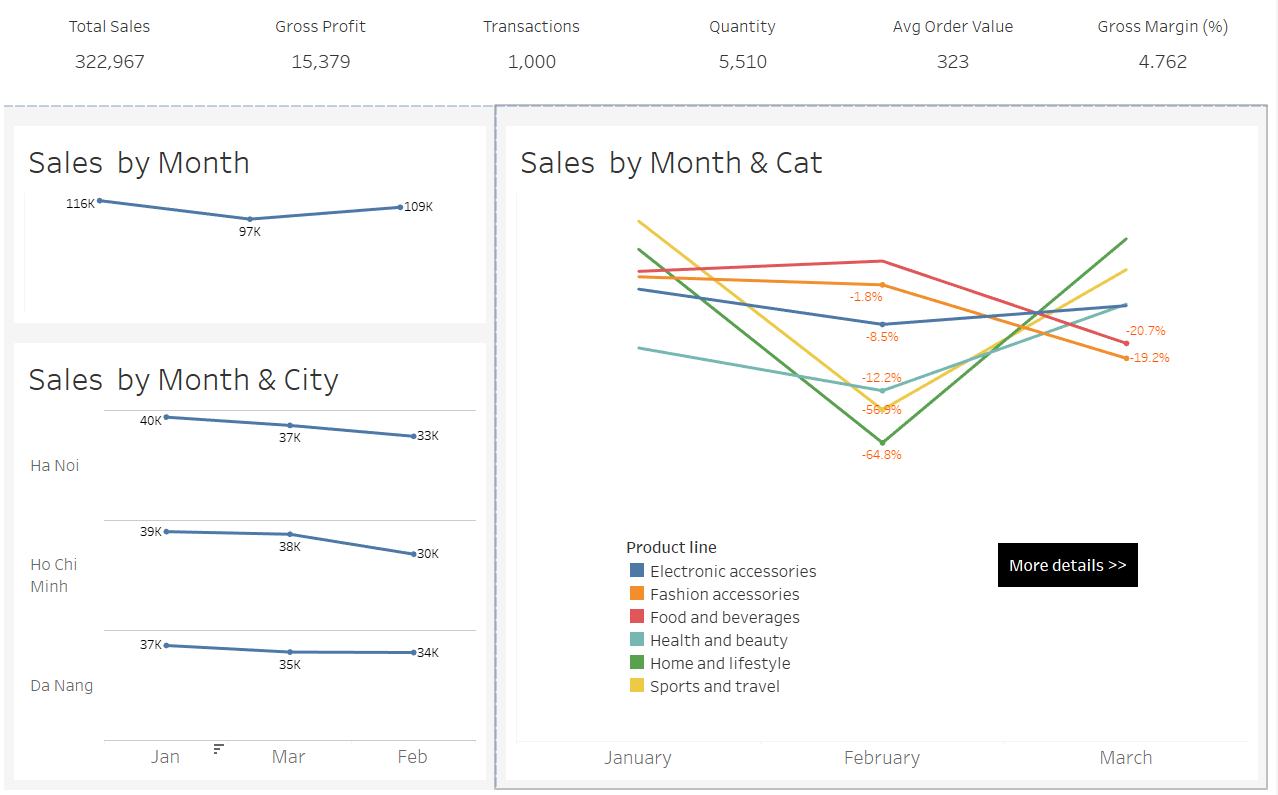
Task: Click the Food and beverages red swatch
Action: (x=637, y=617)
